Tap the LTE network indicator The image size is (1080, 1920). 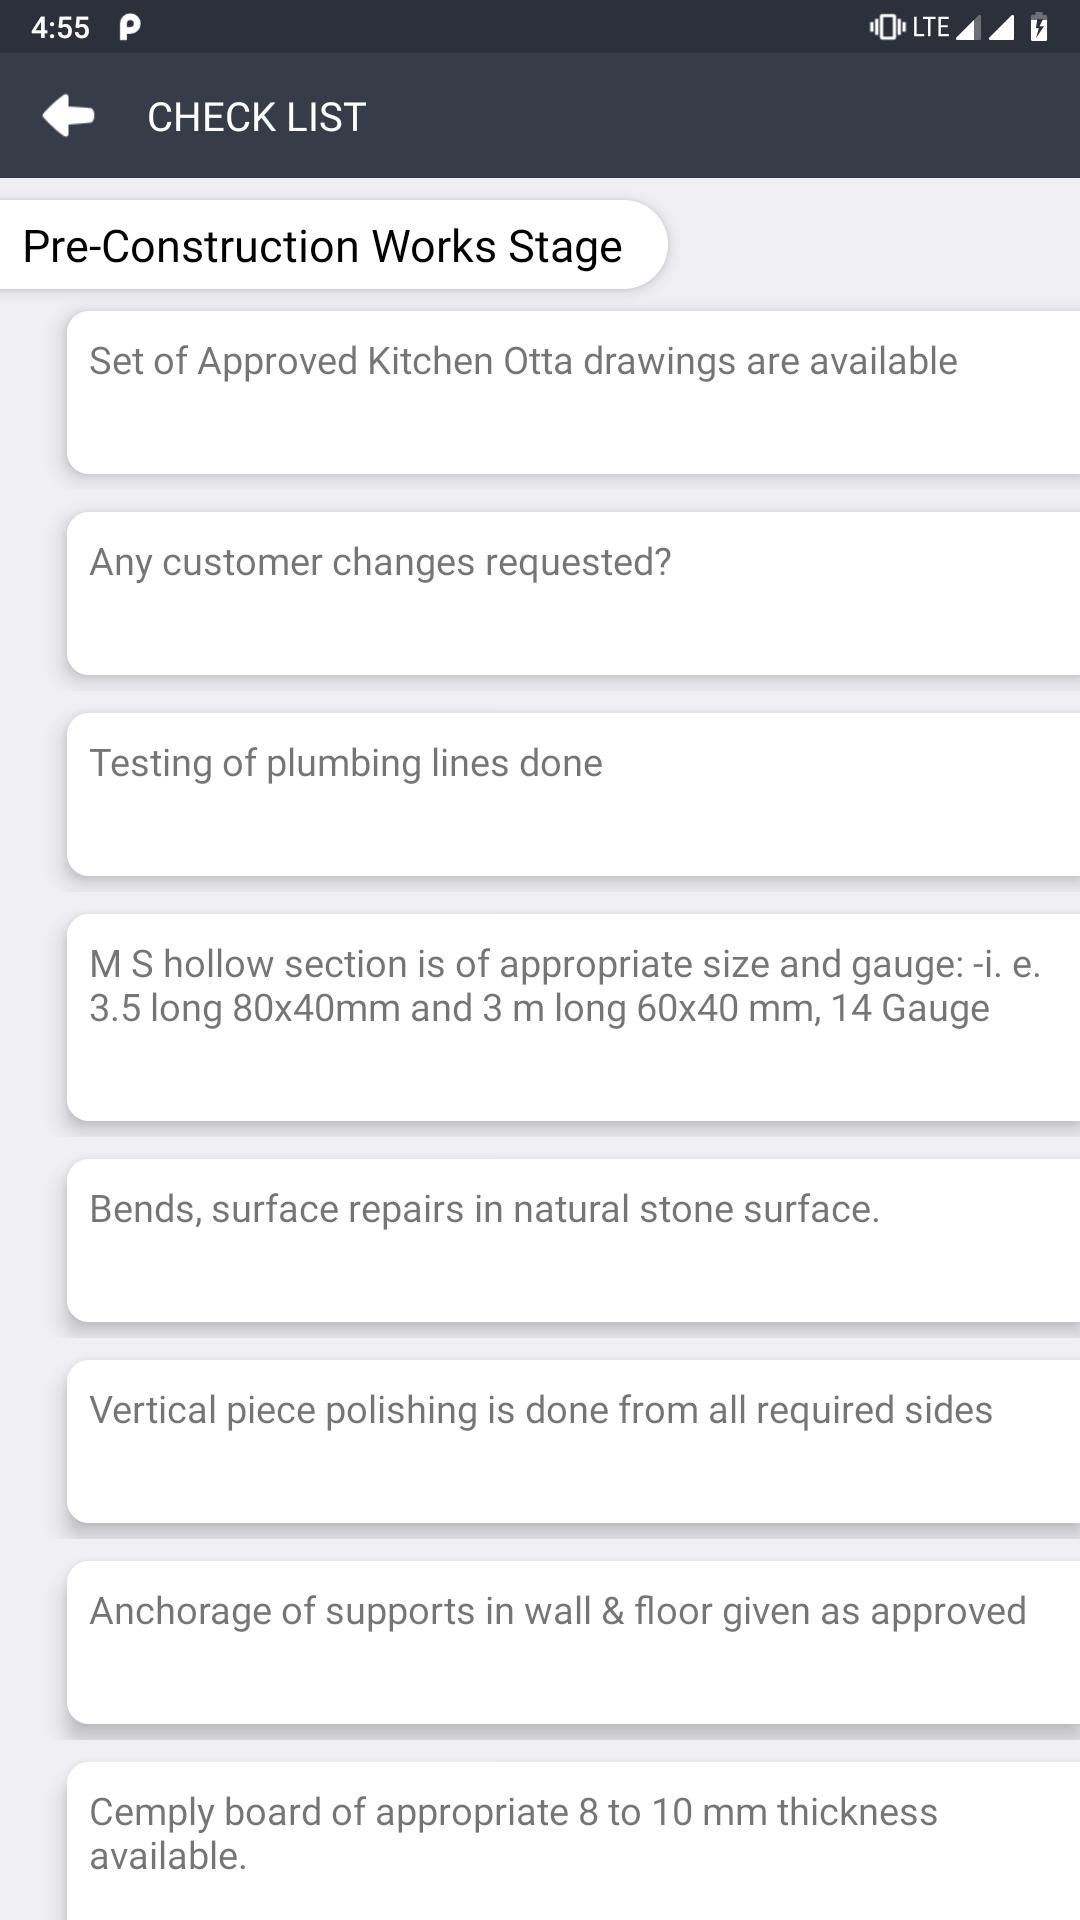tap(930, 27)
